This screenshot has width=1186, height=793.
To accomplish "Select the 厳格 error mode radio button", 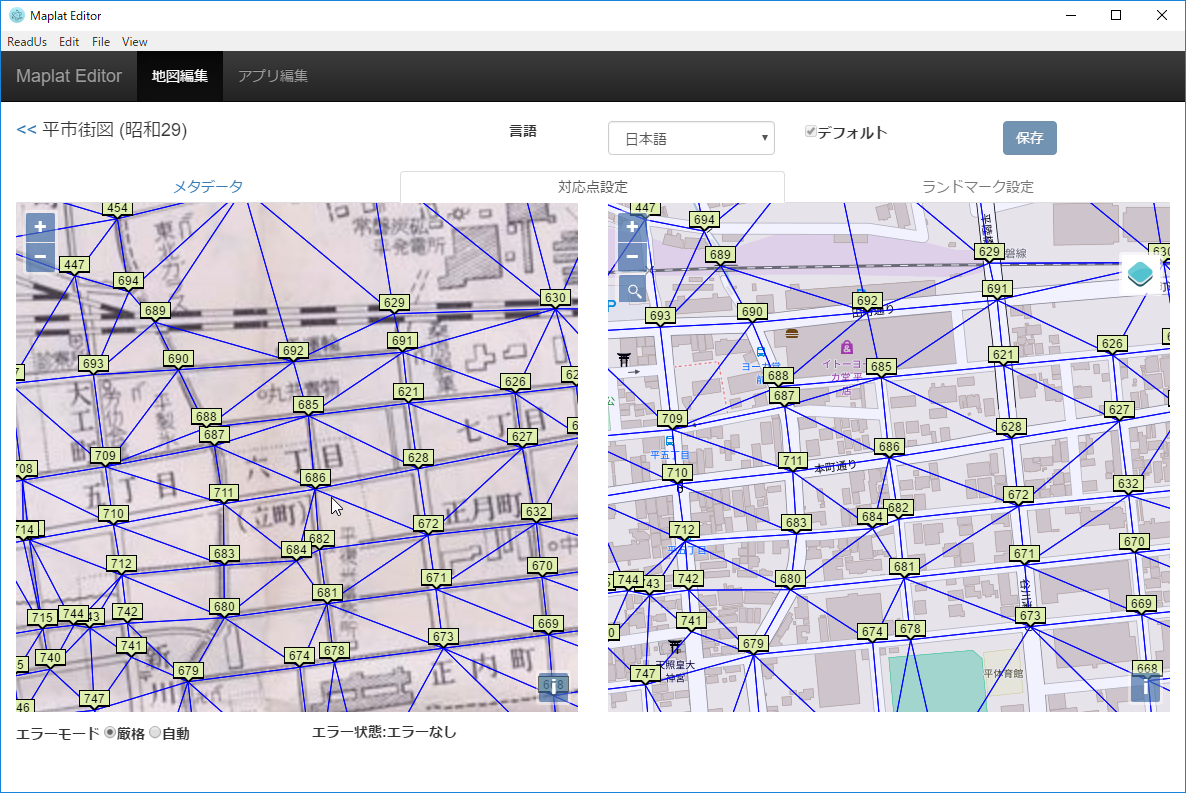I will [109, 731].
